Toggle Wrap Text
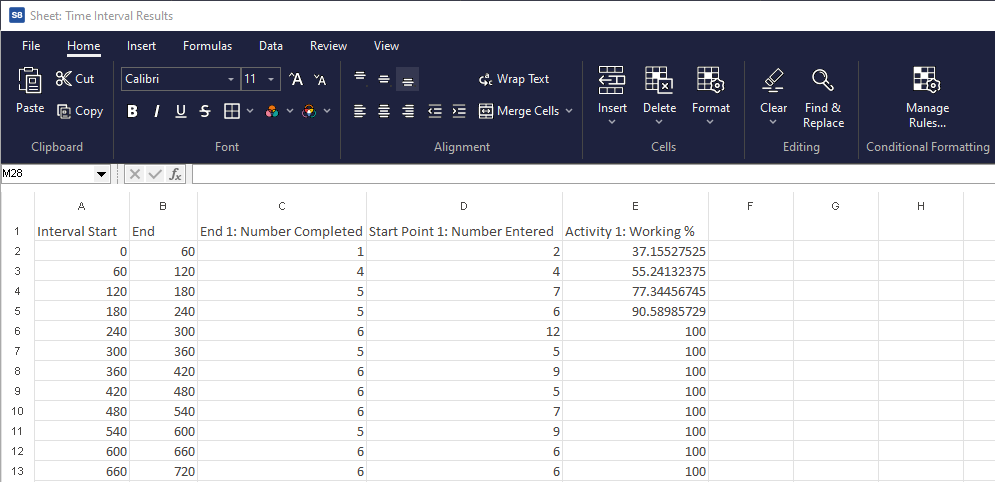 coord(514,79)
